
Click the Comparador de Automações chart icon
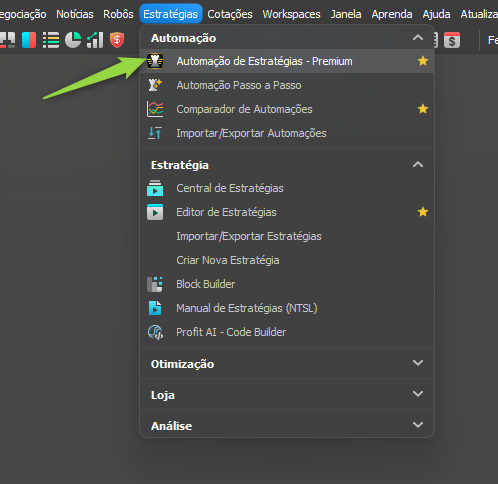pyautogui.click(x=155, y=109)
